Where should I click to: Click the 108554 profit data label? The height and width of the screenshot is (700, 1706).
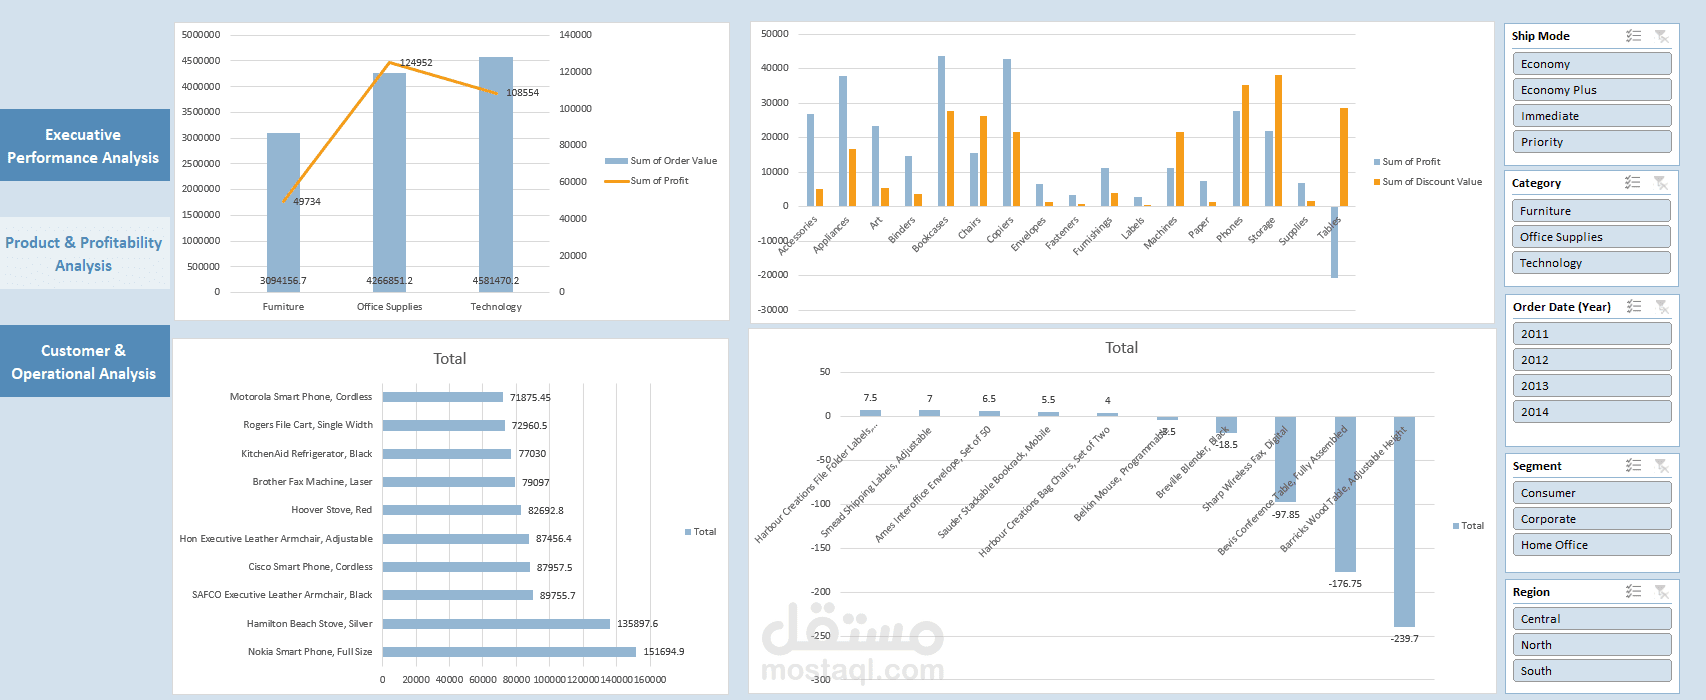click(522, 93)
